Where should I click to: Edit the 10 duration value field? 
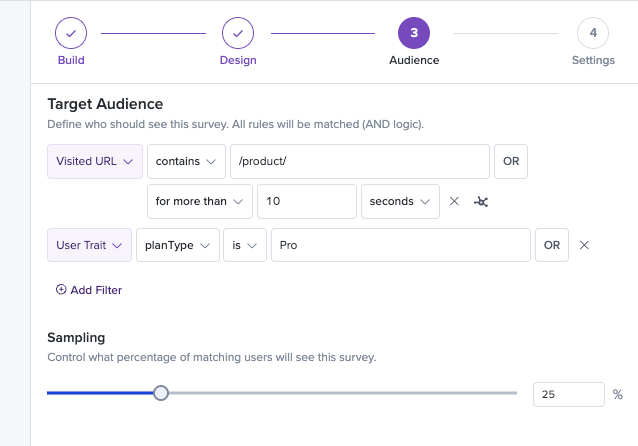[x=307, y=201]
